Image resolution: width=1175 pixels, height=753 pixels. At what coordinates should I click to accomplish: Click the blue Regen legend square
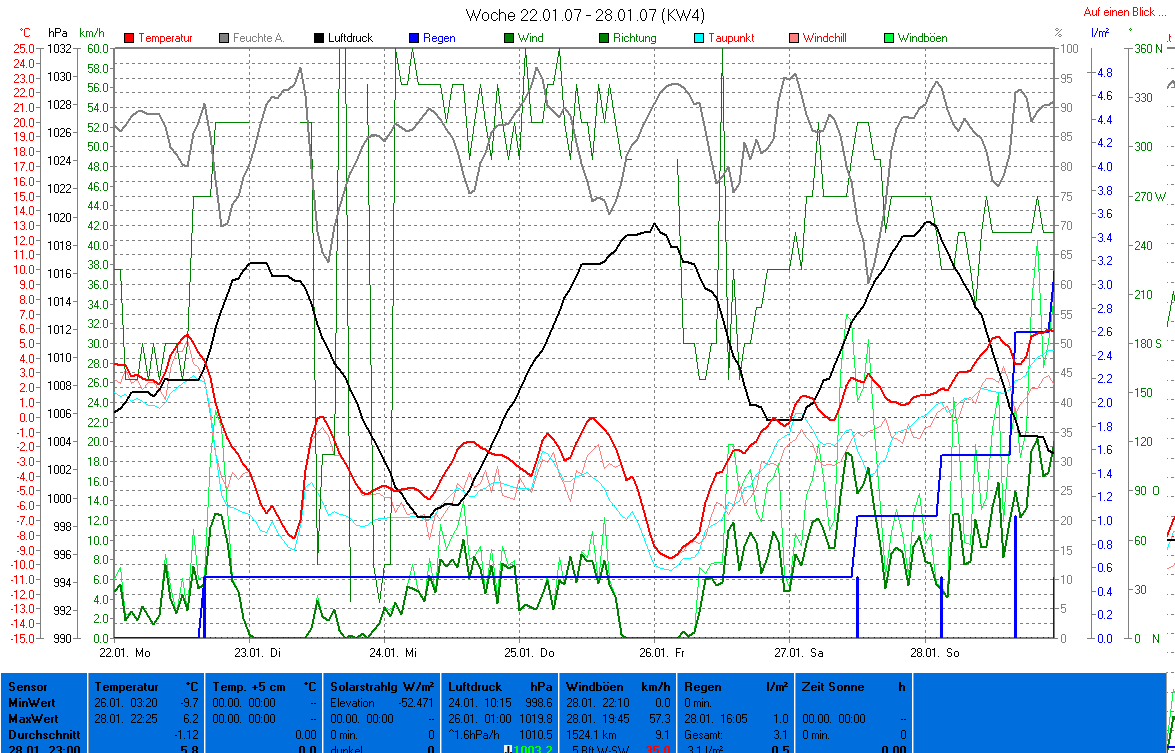tap(415, 38)
